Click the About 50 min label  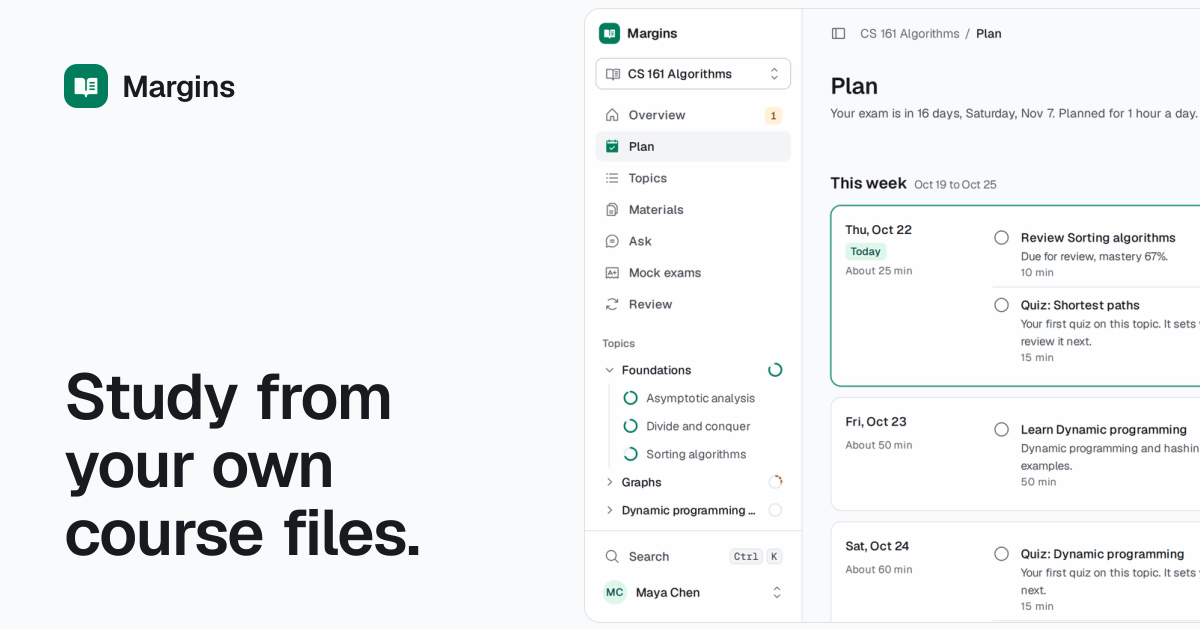click(x=879, y=445)
